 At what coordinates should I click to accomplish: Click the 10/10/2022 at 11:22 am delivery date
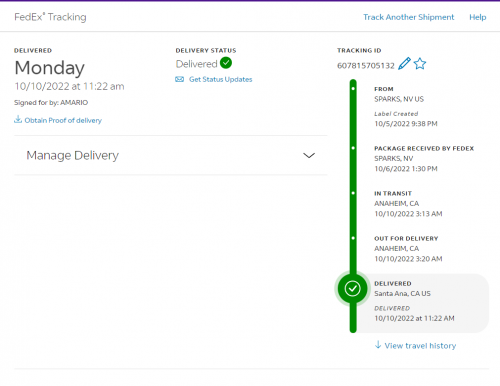pos(69,86)
